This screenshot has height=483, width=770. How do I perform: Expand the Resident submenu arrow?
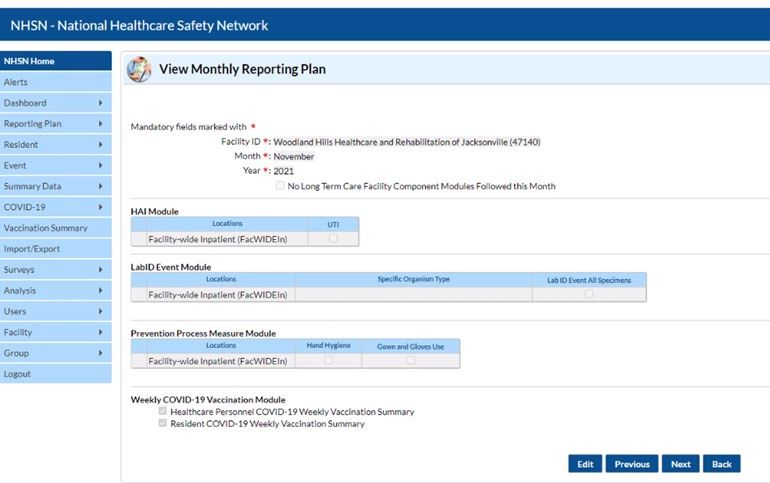point(100,145)
